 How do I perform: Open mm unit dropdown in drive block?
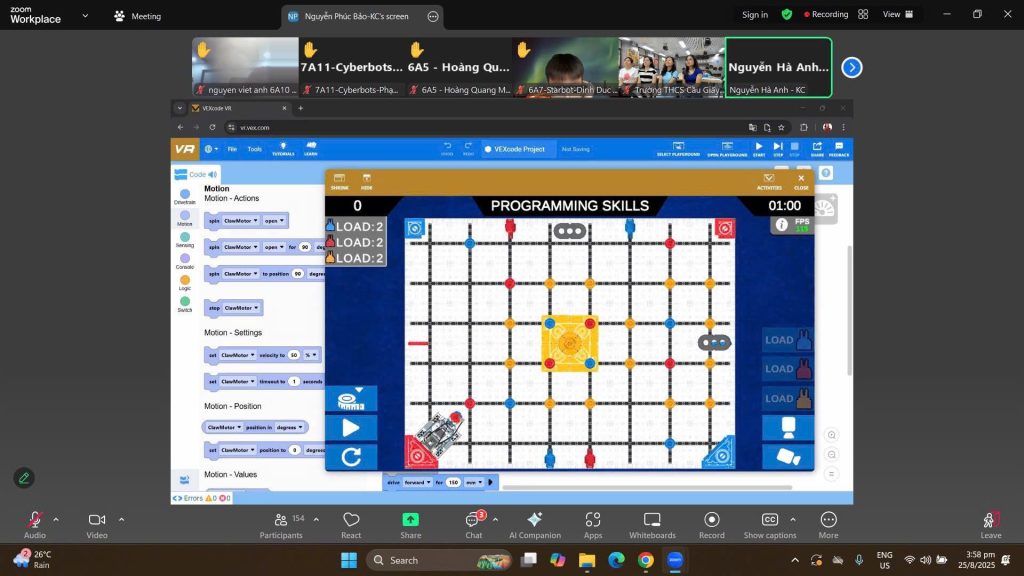point(474,483)
